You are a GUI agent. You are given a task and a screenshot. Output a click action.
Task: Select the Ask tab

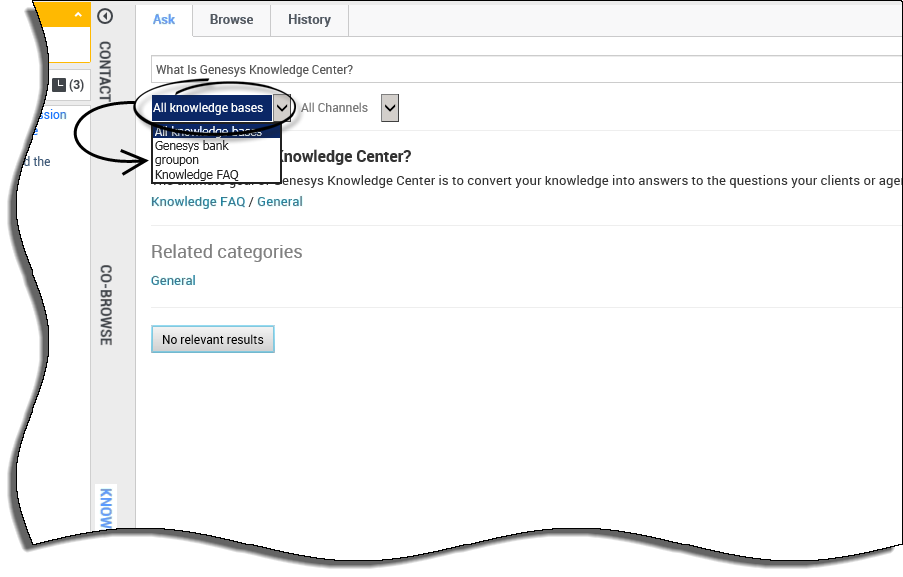[163, 19]
